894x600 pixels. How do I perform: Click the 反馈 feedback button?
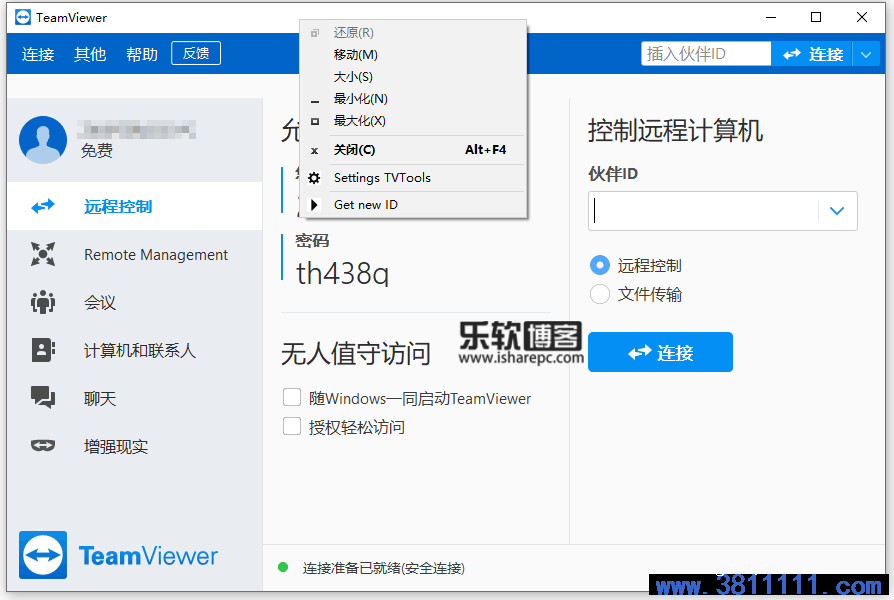[x=195, y=53]
